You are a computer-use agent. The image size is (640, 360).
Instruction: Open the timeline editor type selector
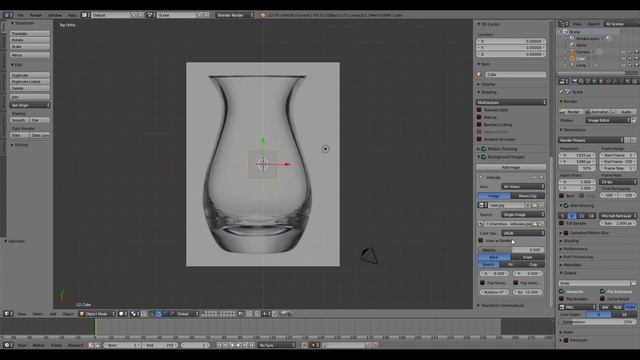point(8,345)
